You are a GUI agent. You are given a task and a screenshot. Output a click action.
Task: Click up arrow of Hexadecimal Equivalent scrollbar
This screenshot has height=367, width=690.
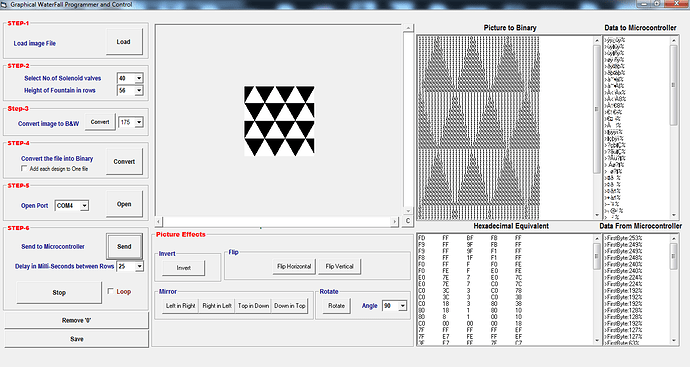click(x=597, y=239)
